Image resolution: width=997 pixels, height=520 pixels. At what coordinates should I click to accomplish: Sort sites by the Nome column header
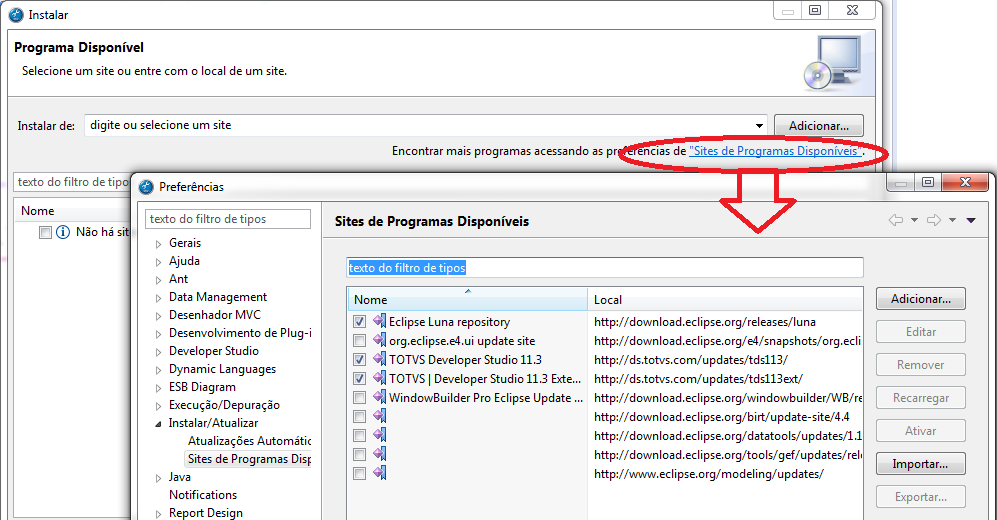coord(467,299)
